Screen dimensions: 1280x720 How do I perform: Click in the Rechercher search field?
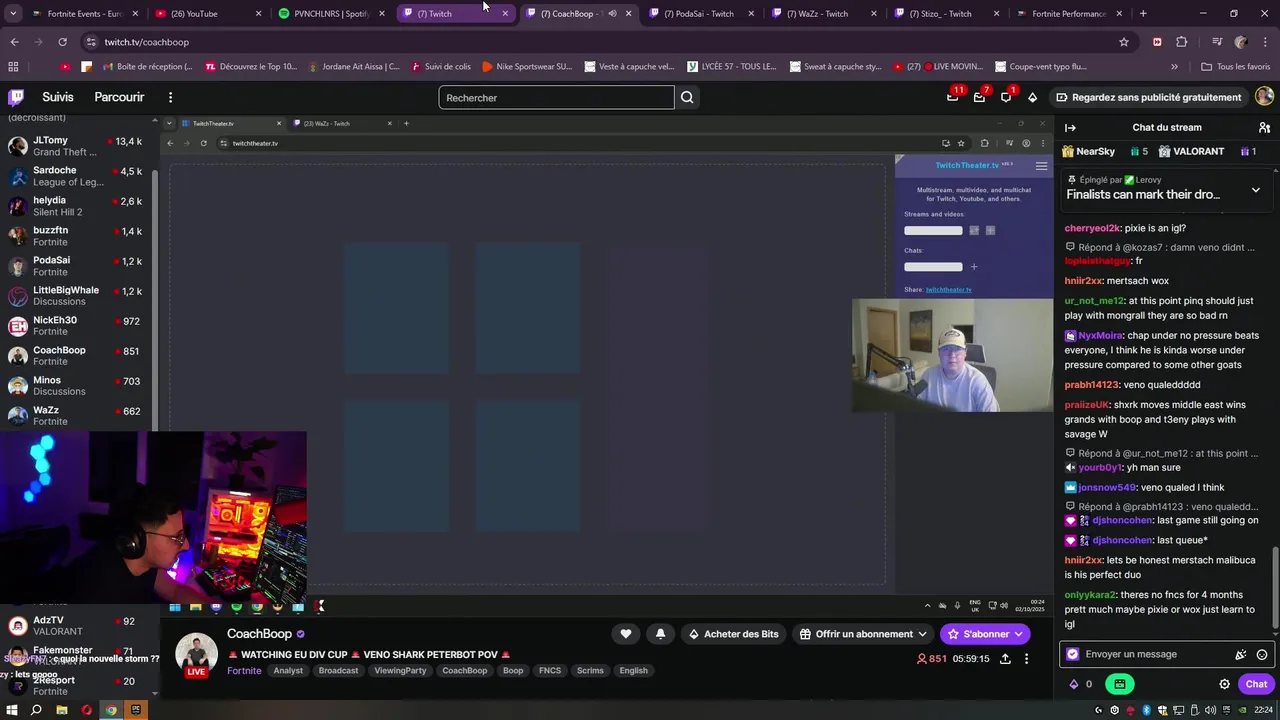556,97
